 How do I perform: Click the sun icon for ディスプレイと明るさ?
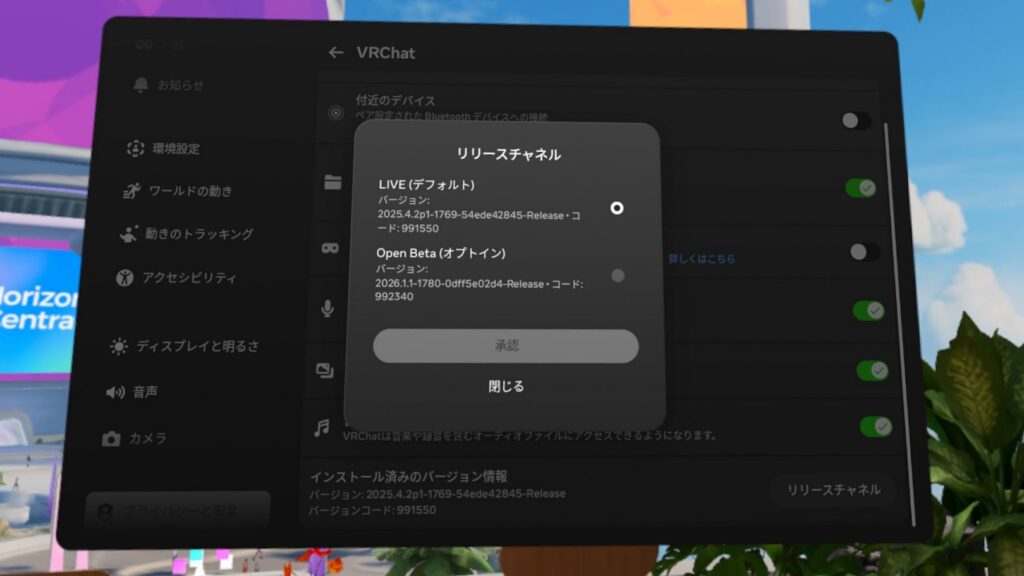[120, 346]
